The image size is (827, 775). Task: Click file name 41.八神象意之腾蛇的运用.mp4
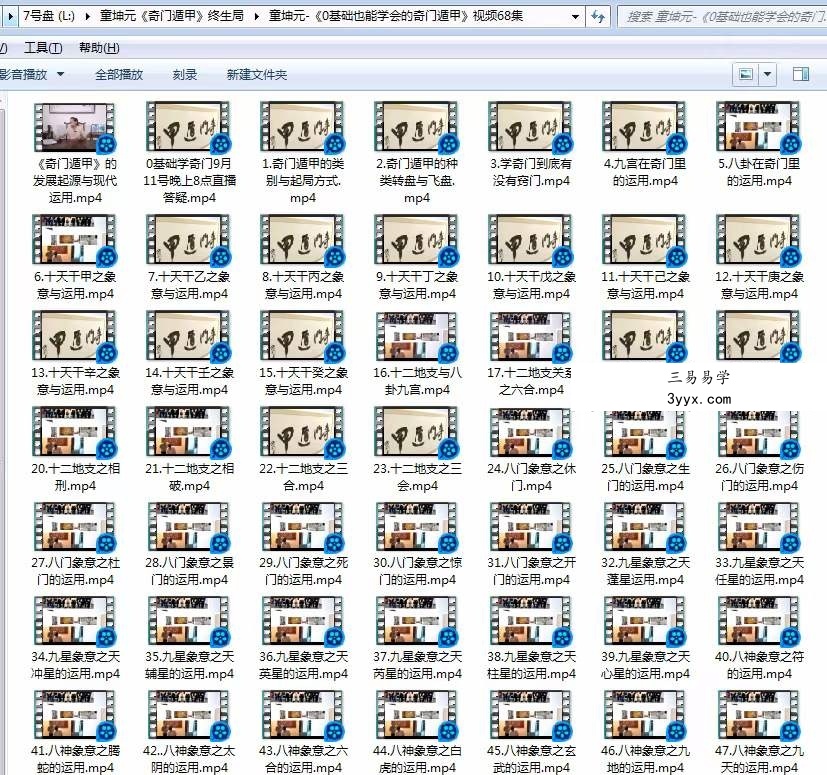click(75, 759)
